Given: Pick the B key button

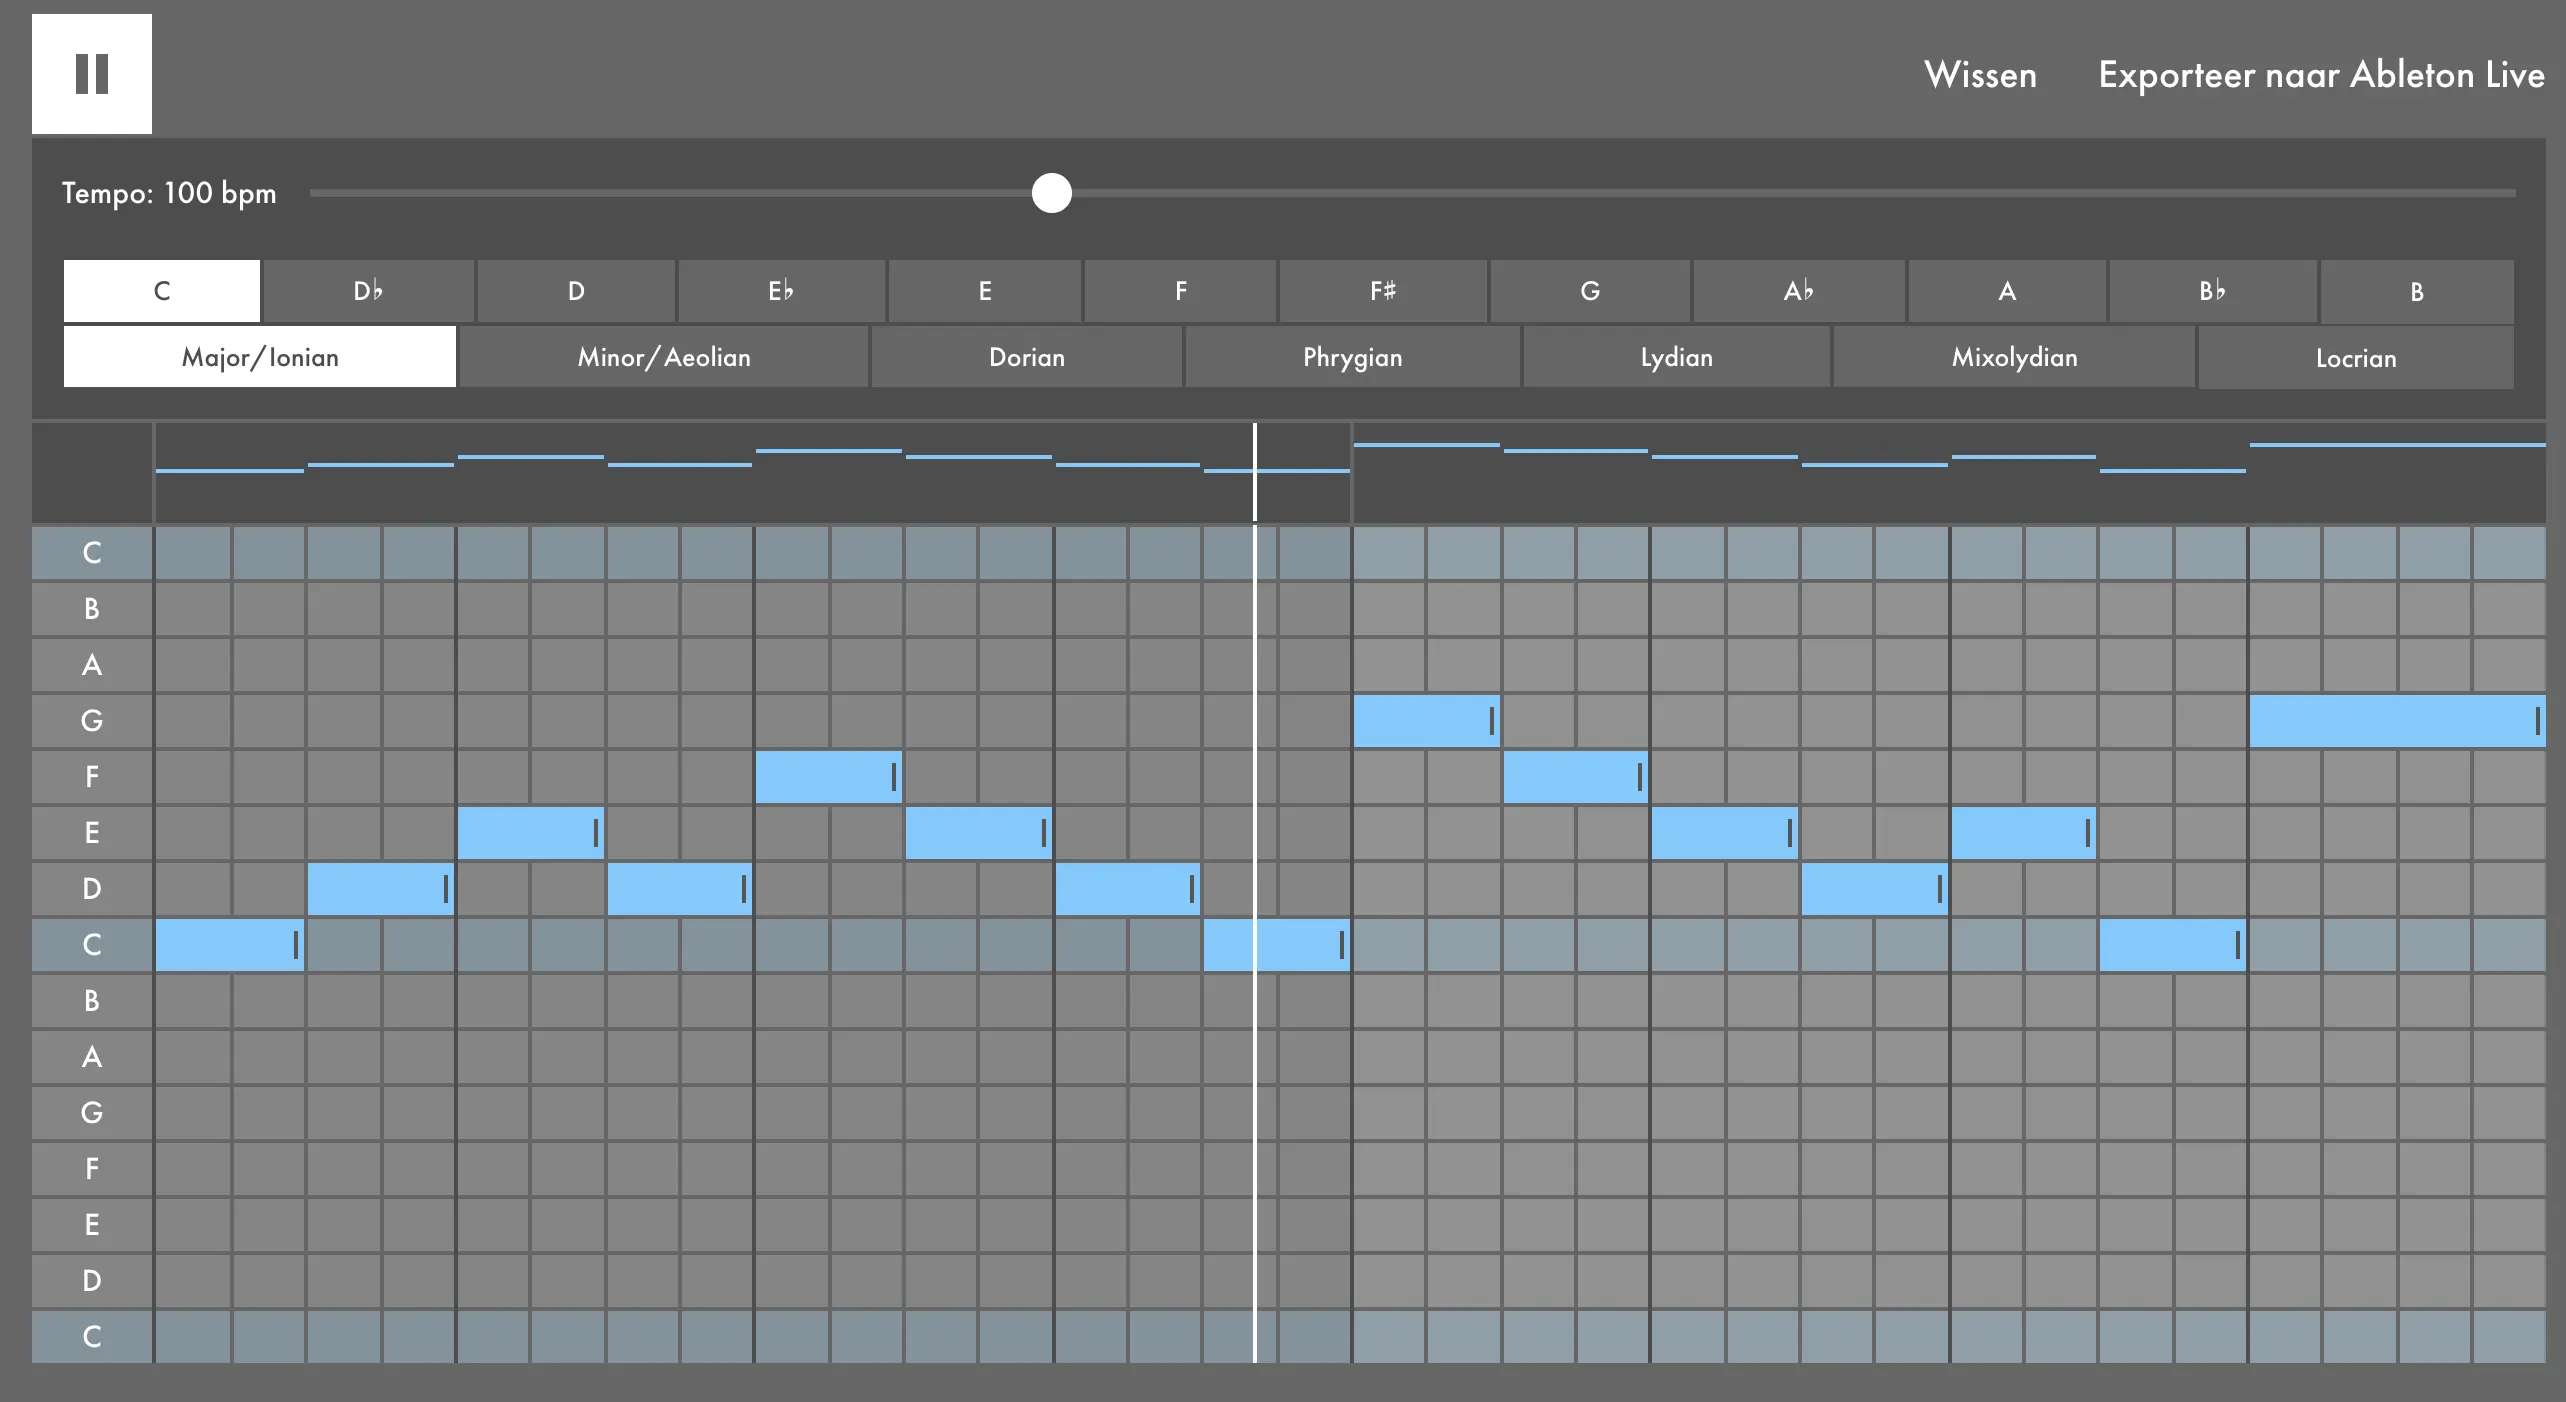Looking at the screenshot, I should (x=2416, y=291).
